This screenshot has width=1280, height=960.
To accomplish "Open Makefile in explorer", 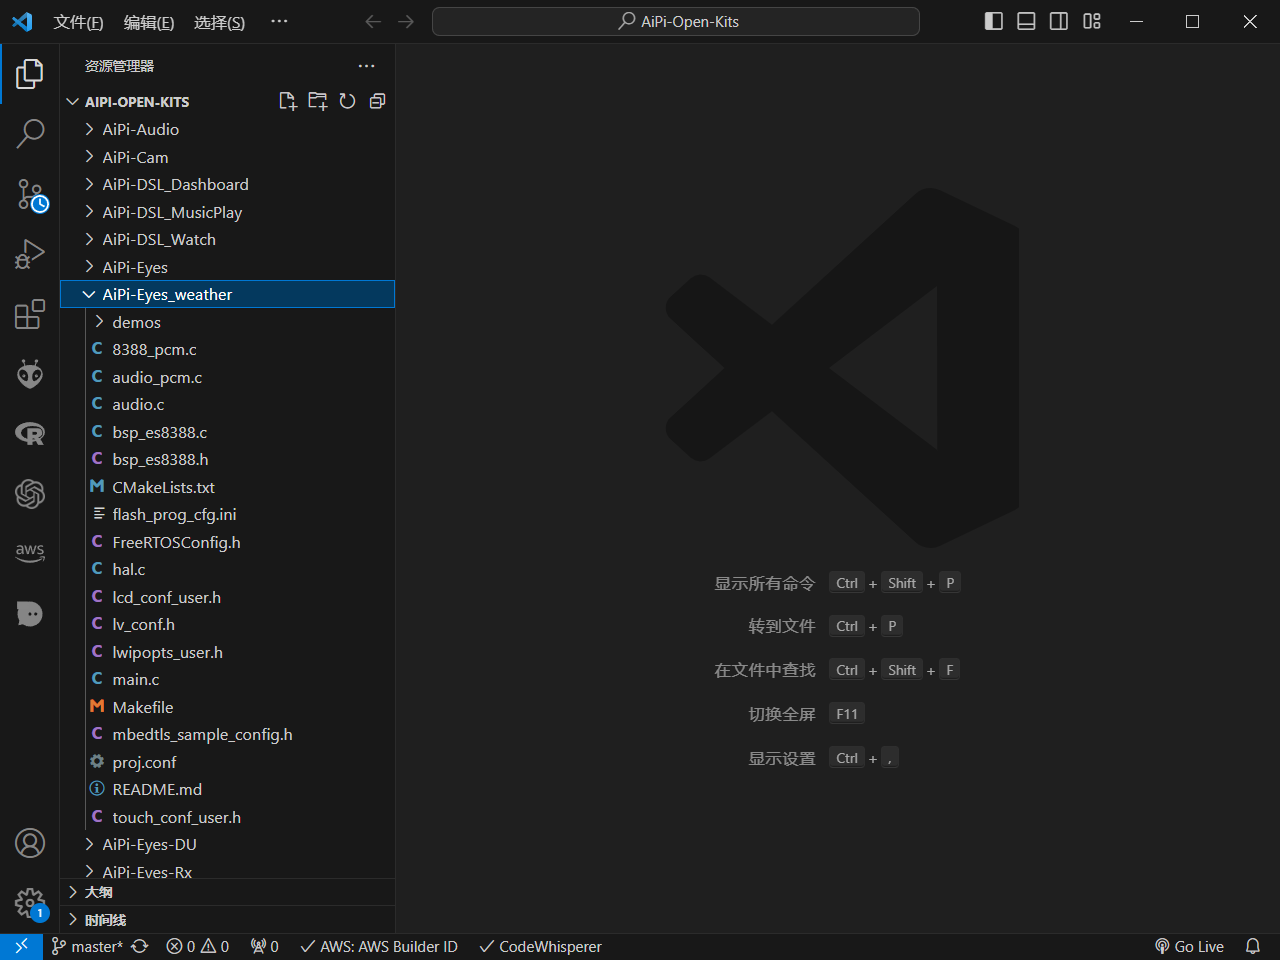I will tap(228, 707).
